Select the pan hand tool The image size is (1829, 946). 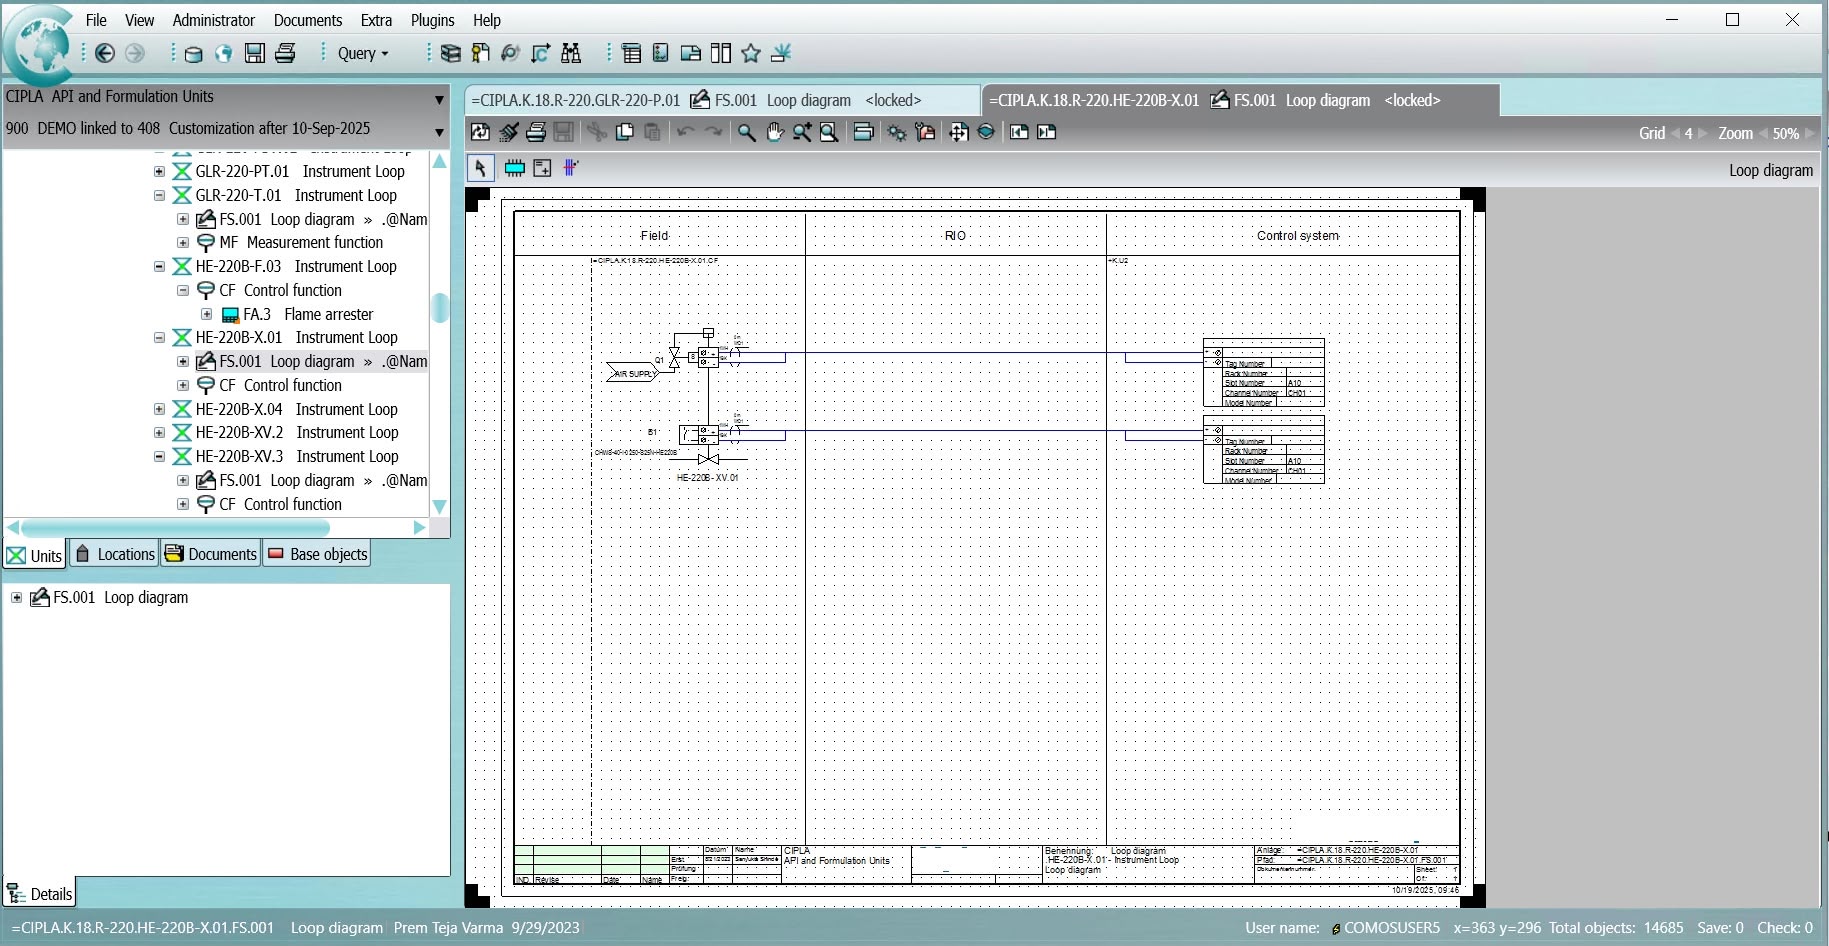[774, 133]
